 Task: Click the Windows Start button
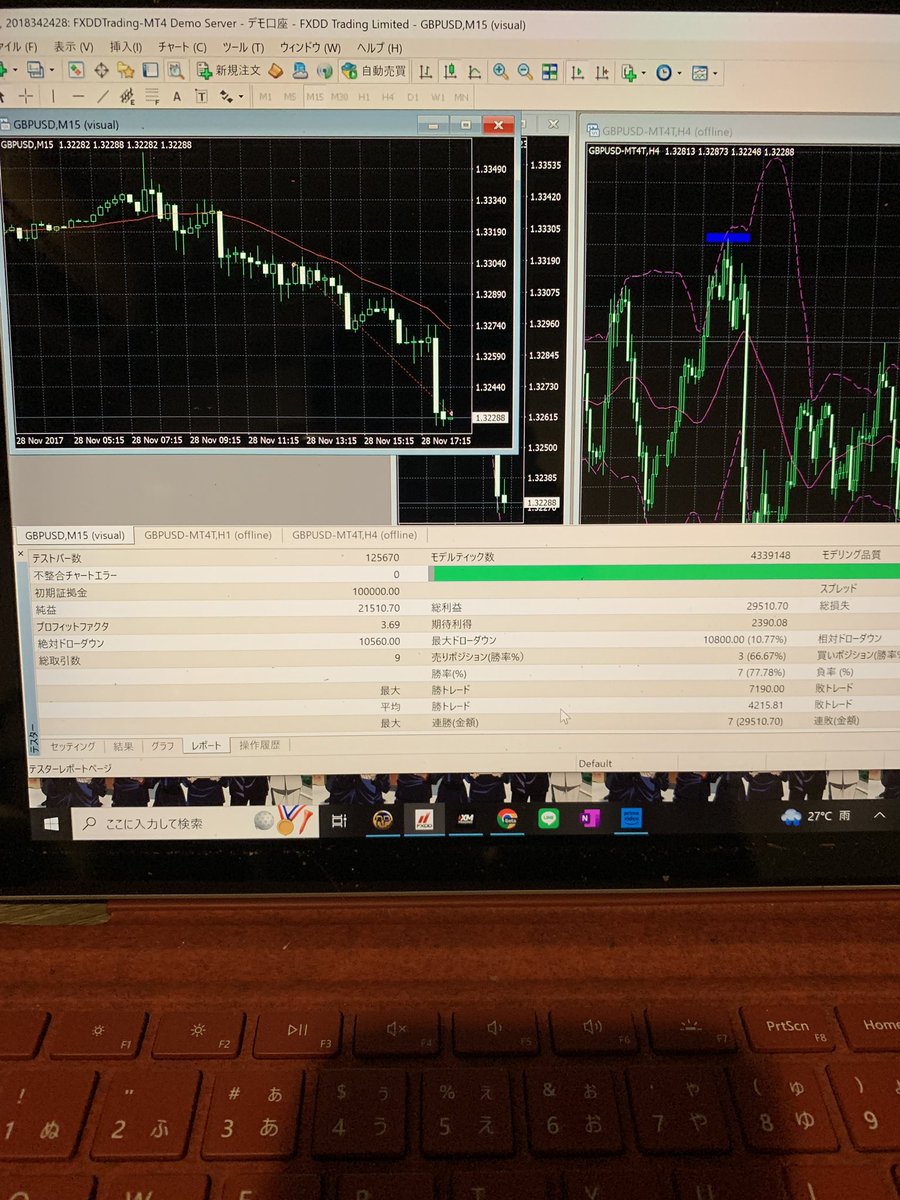click(50, 823)
